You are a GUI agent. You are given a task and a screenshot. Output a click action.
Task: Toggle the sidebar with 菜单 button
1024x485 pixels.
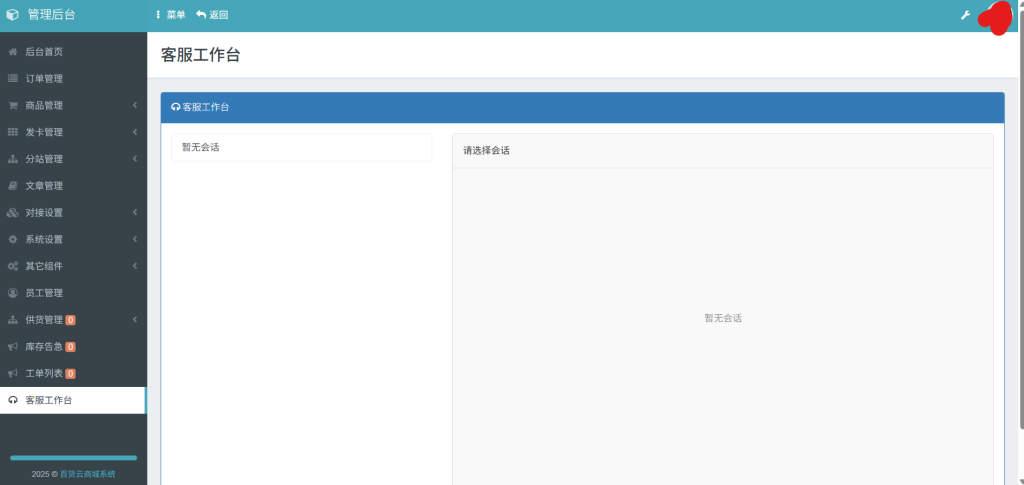point(170,15)
